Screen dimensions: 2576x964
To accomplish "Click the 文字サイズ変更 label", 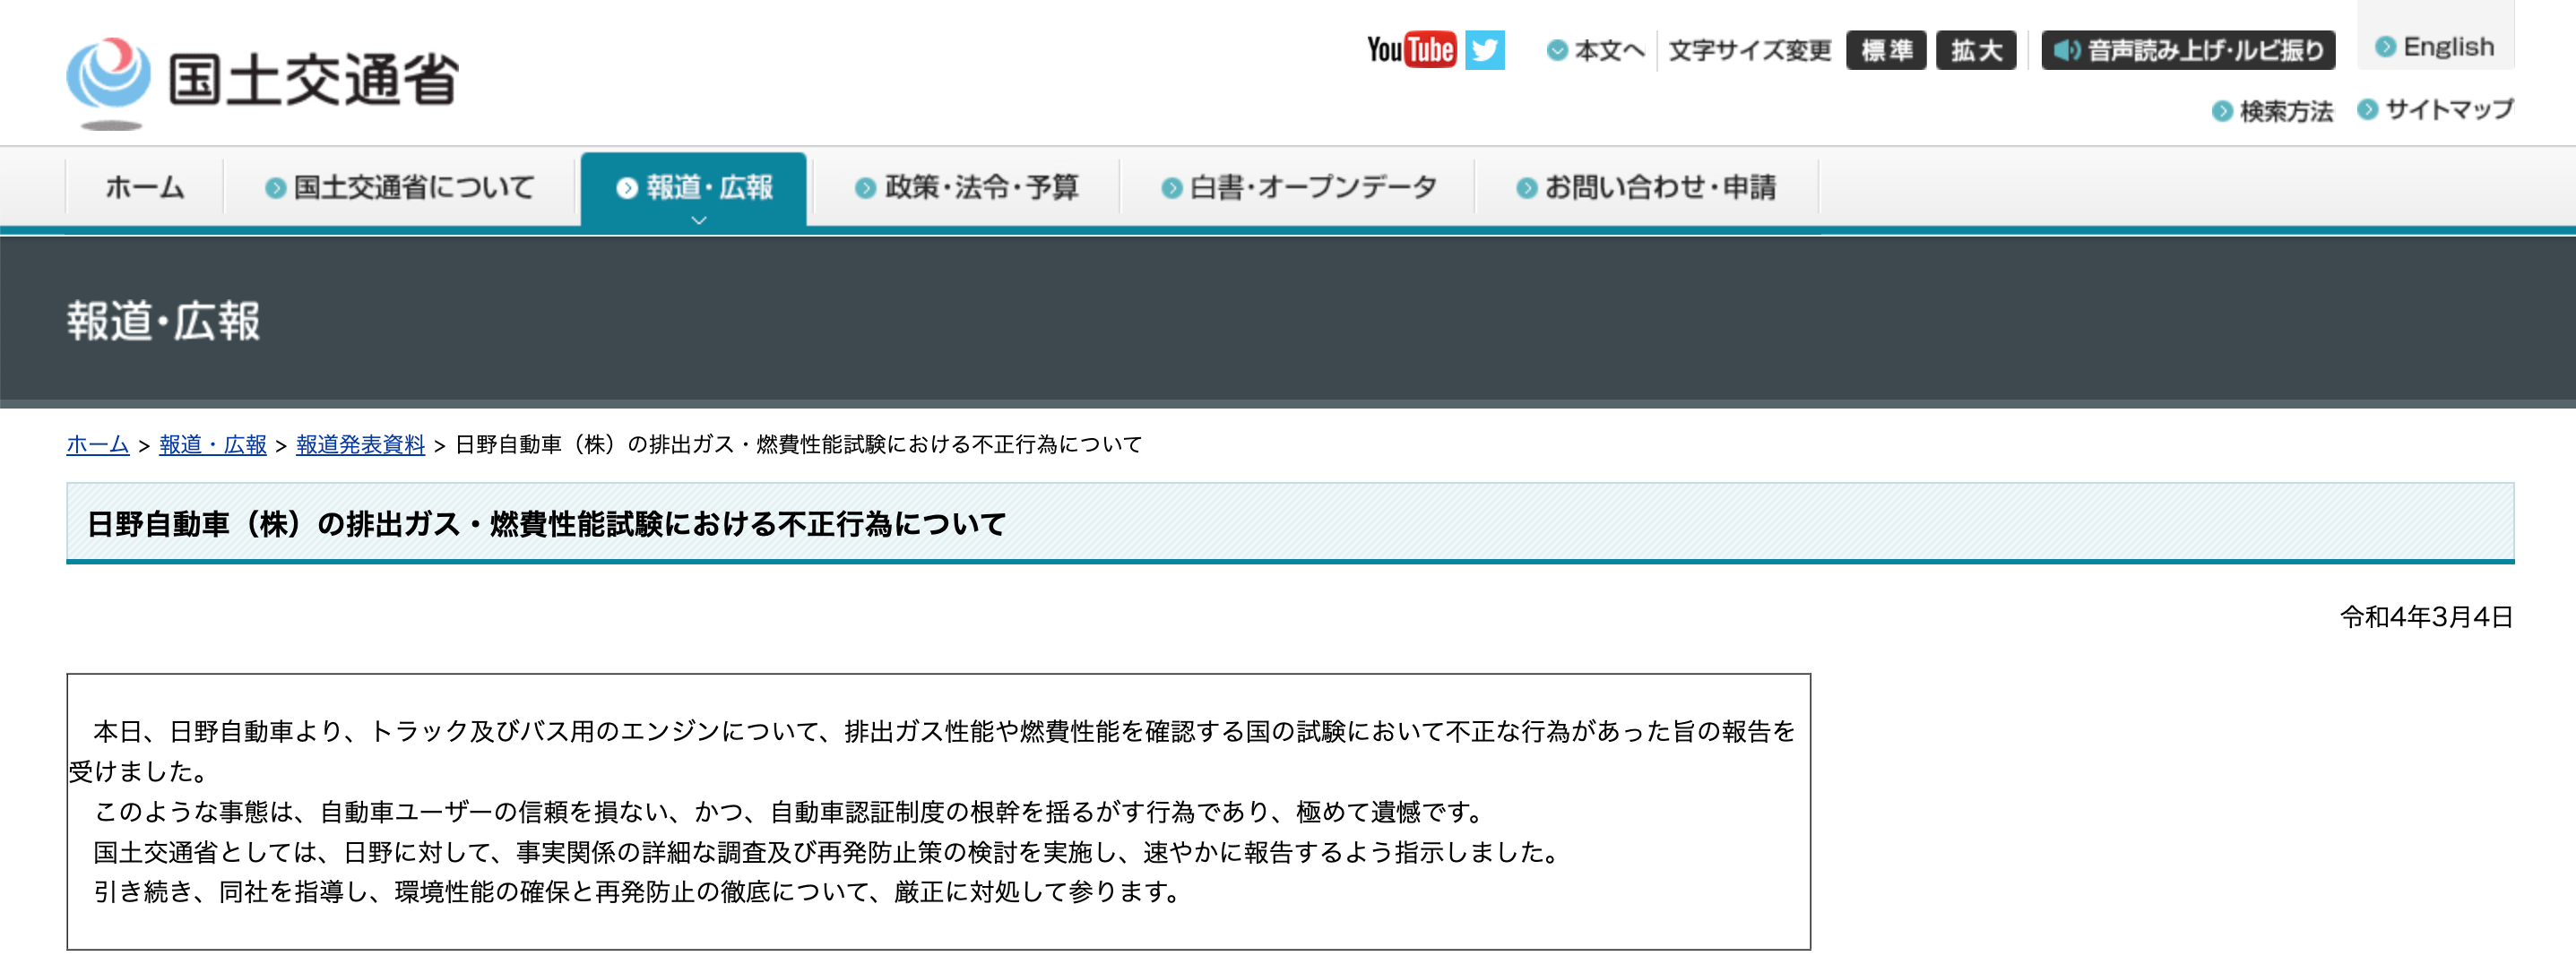I will pyautogui.click(x=1749, y=50).
